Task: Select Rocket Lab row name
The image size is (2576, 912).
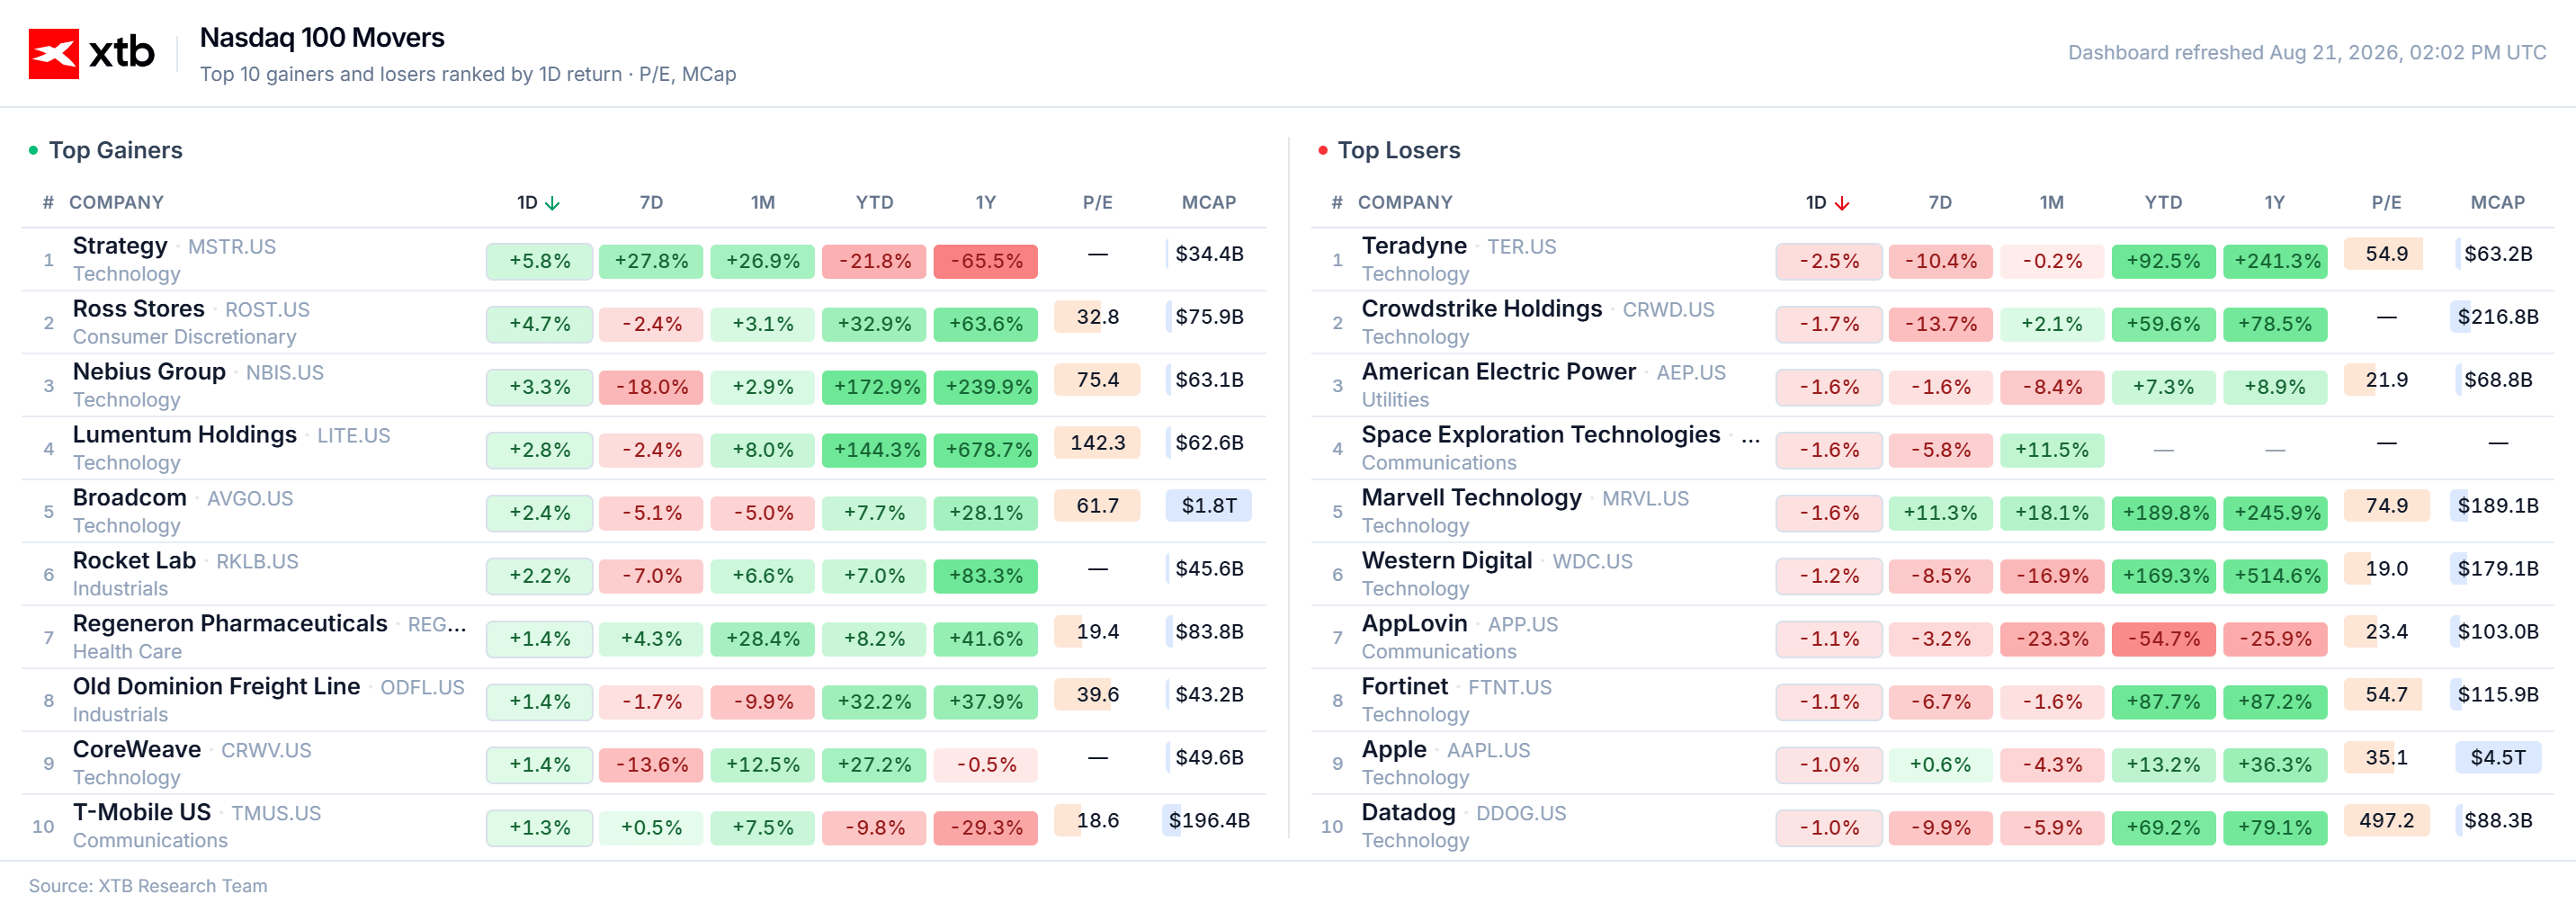Action: [134, 561]
